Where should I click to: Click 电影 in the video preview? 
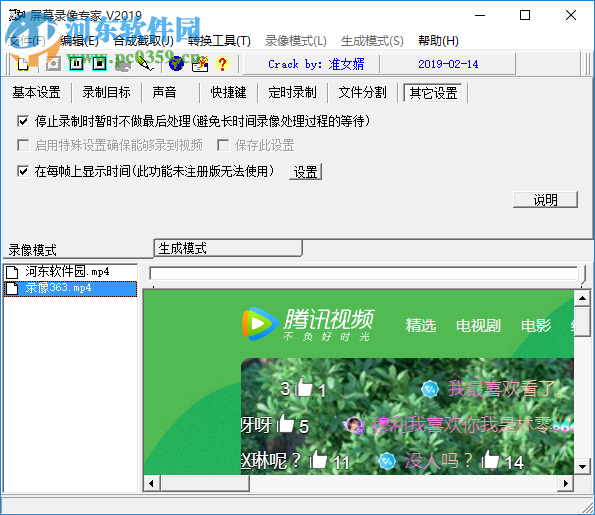[536, 326]
